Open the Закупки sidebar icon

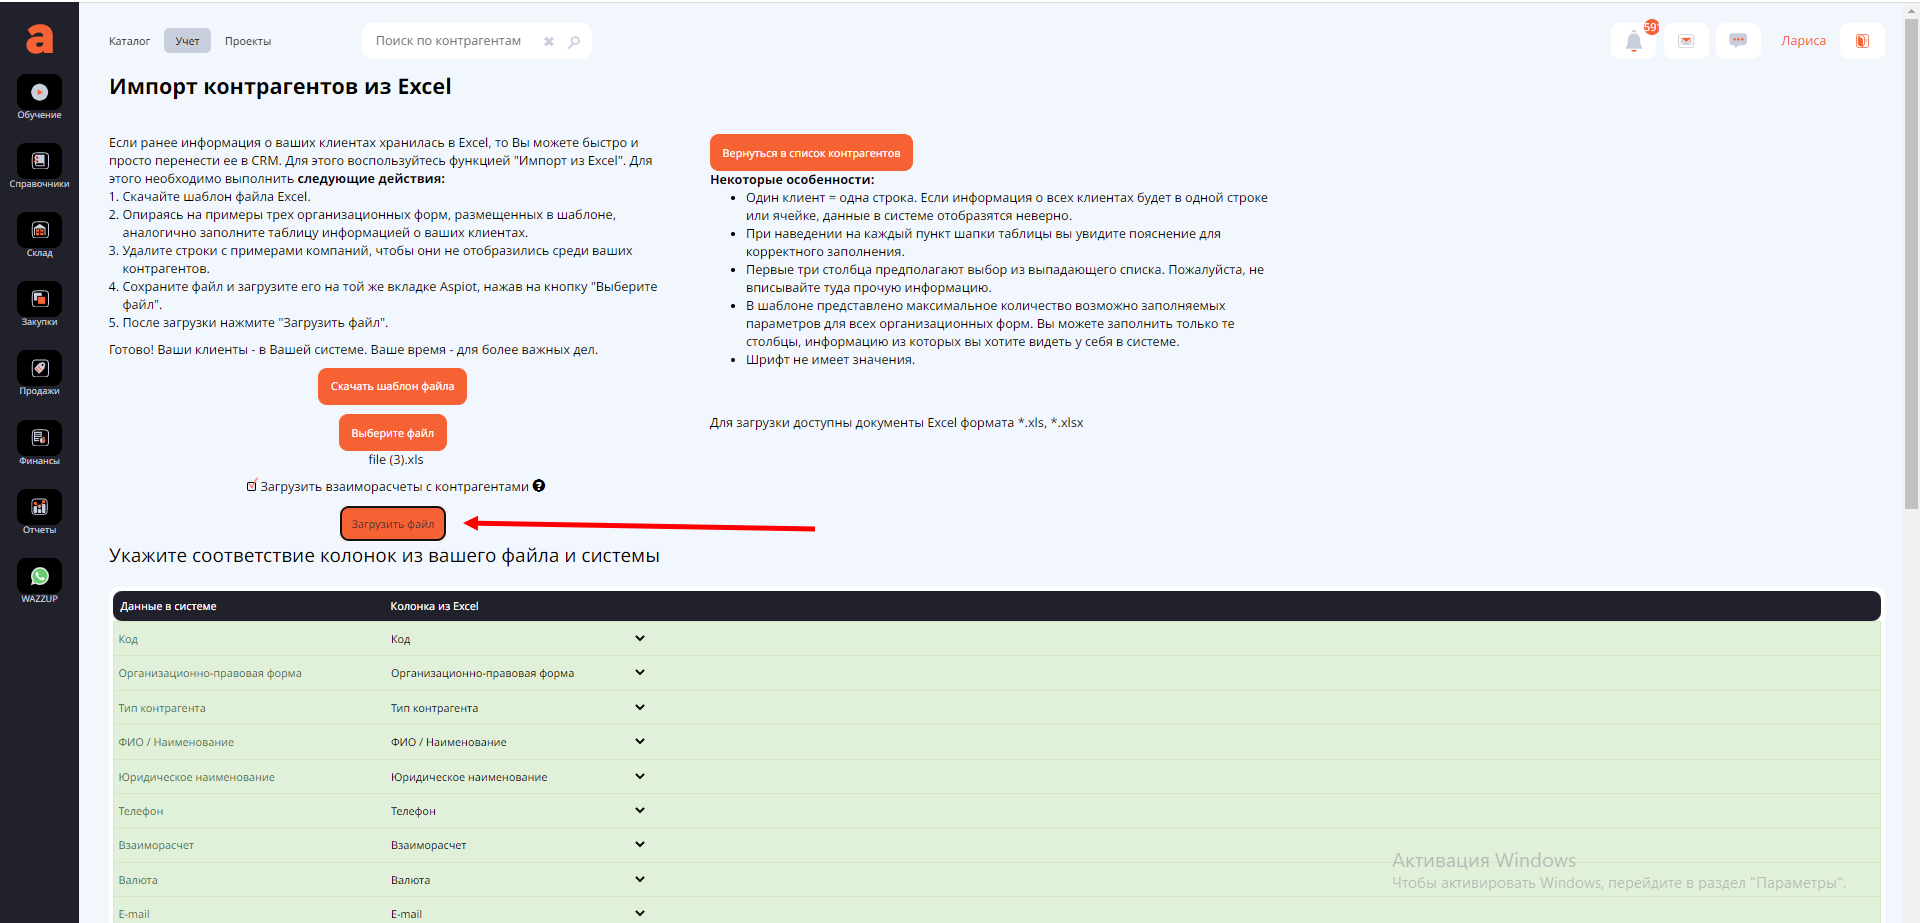(39, 300)
